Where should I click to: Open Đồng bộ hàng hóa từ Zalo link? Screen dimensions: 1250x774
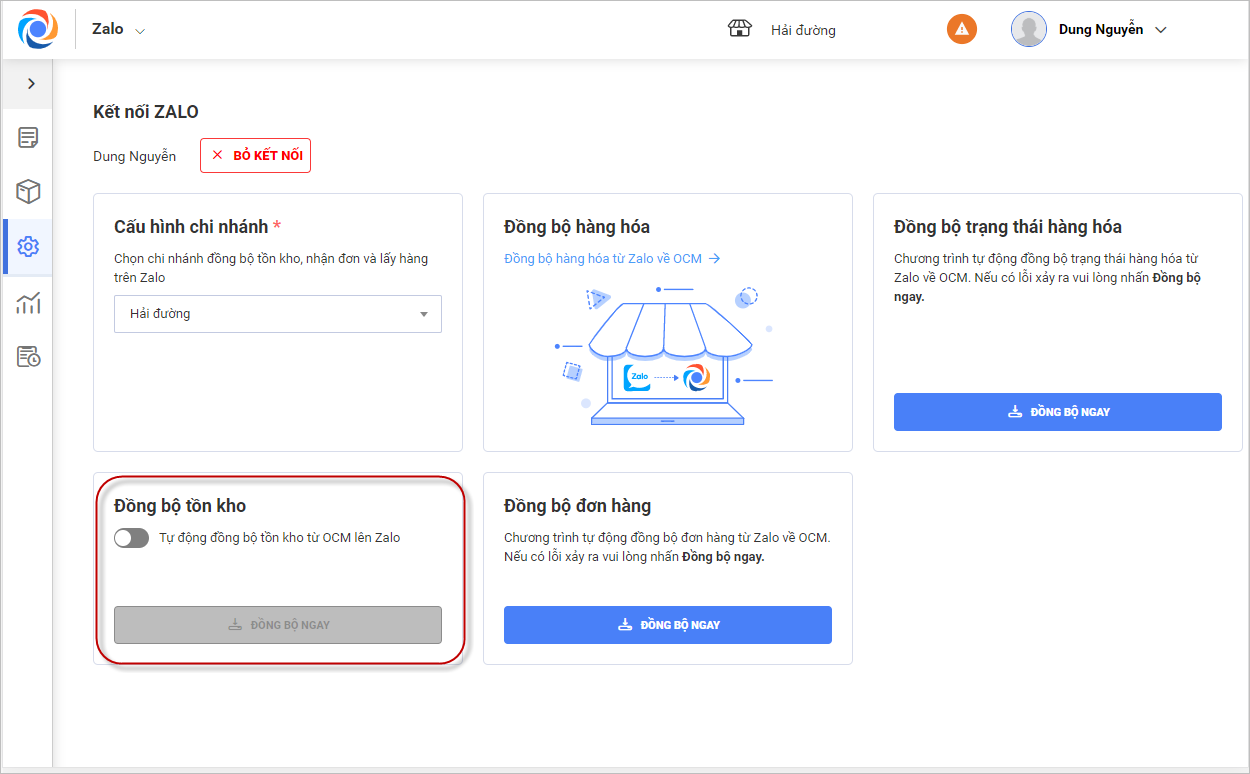[x=612, y=258]
